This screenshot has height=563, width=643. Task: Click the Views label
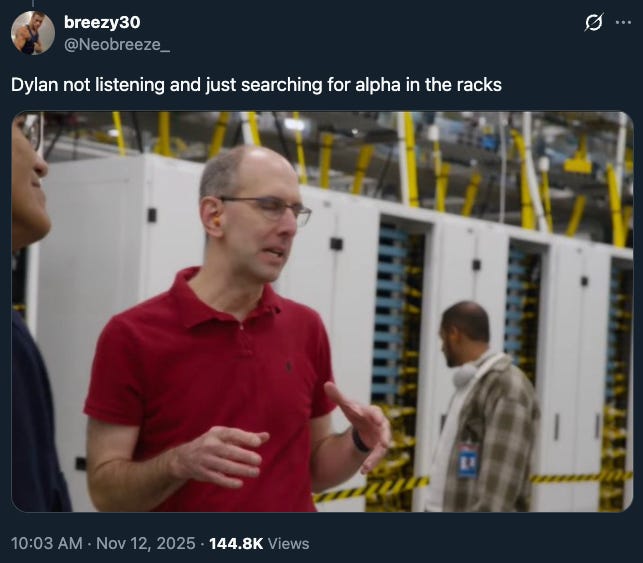pos(288,543)
